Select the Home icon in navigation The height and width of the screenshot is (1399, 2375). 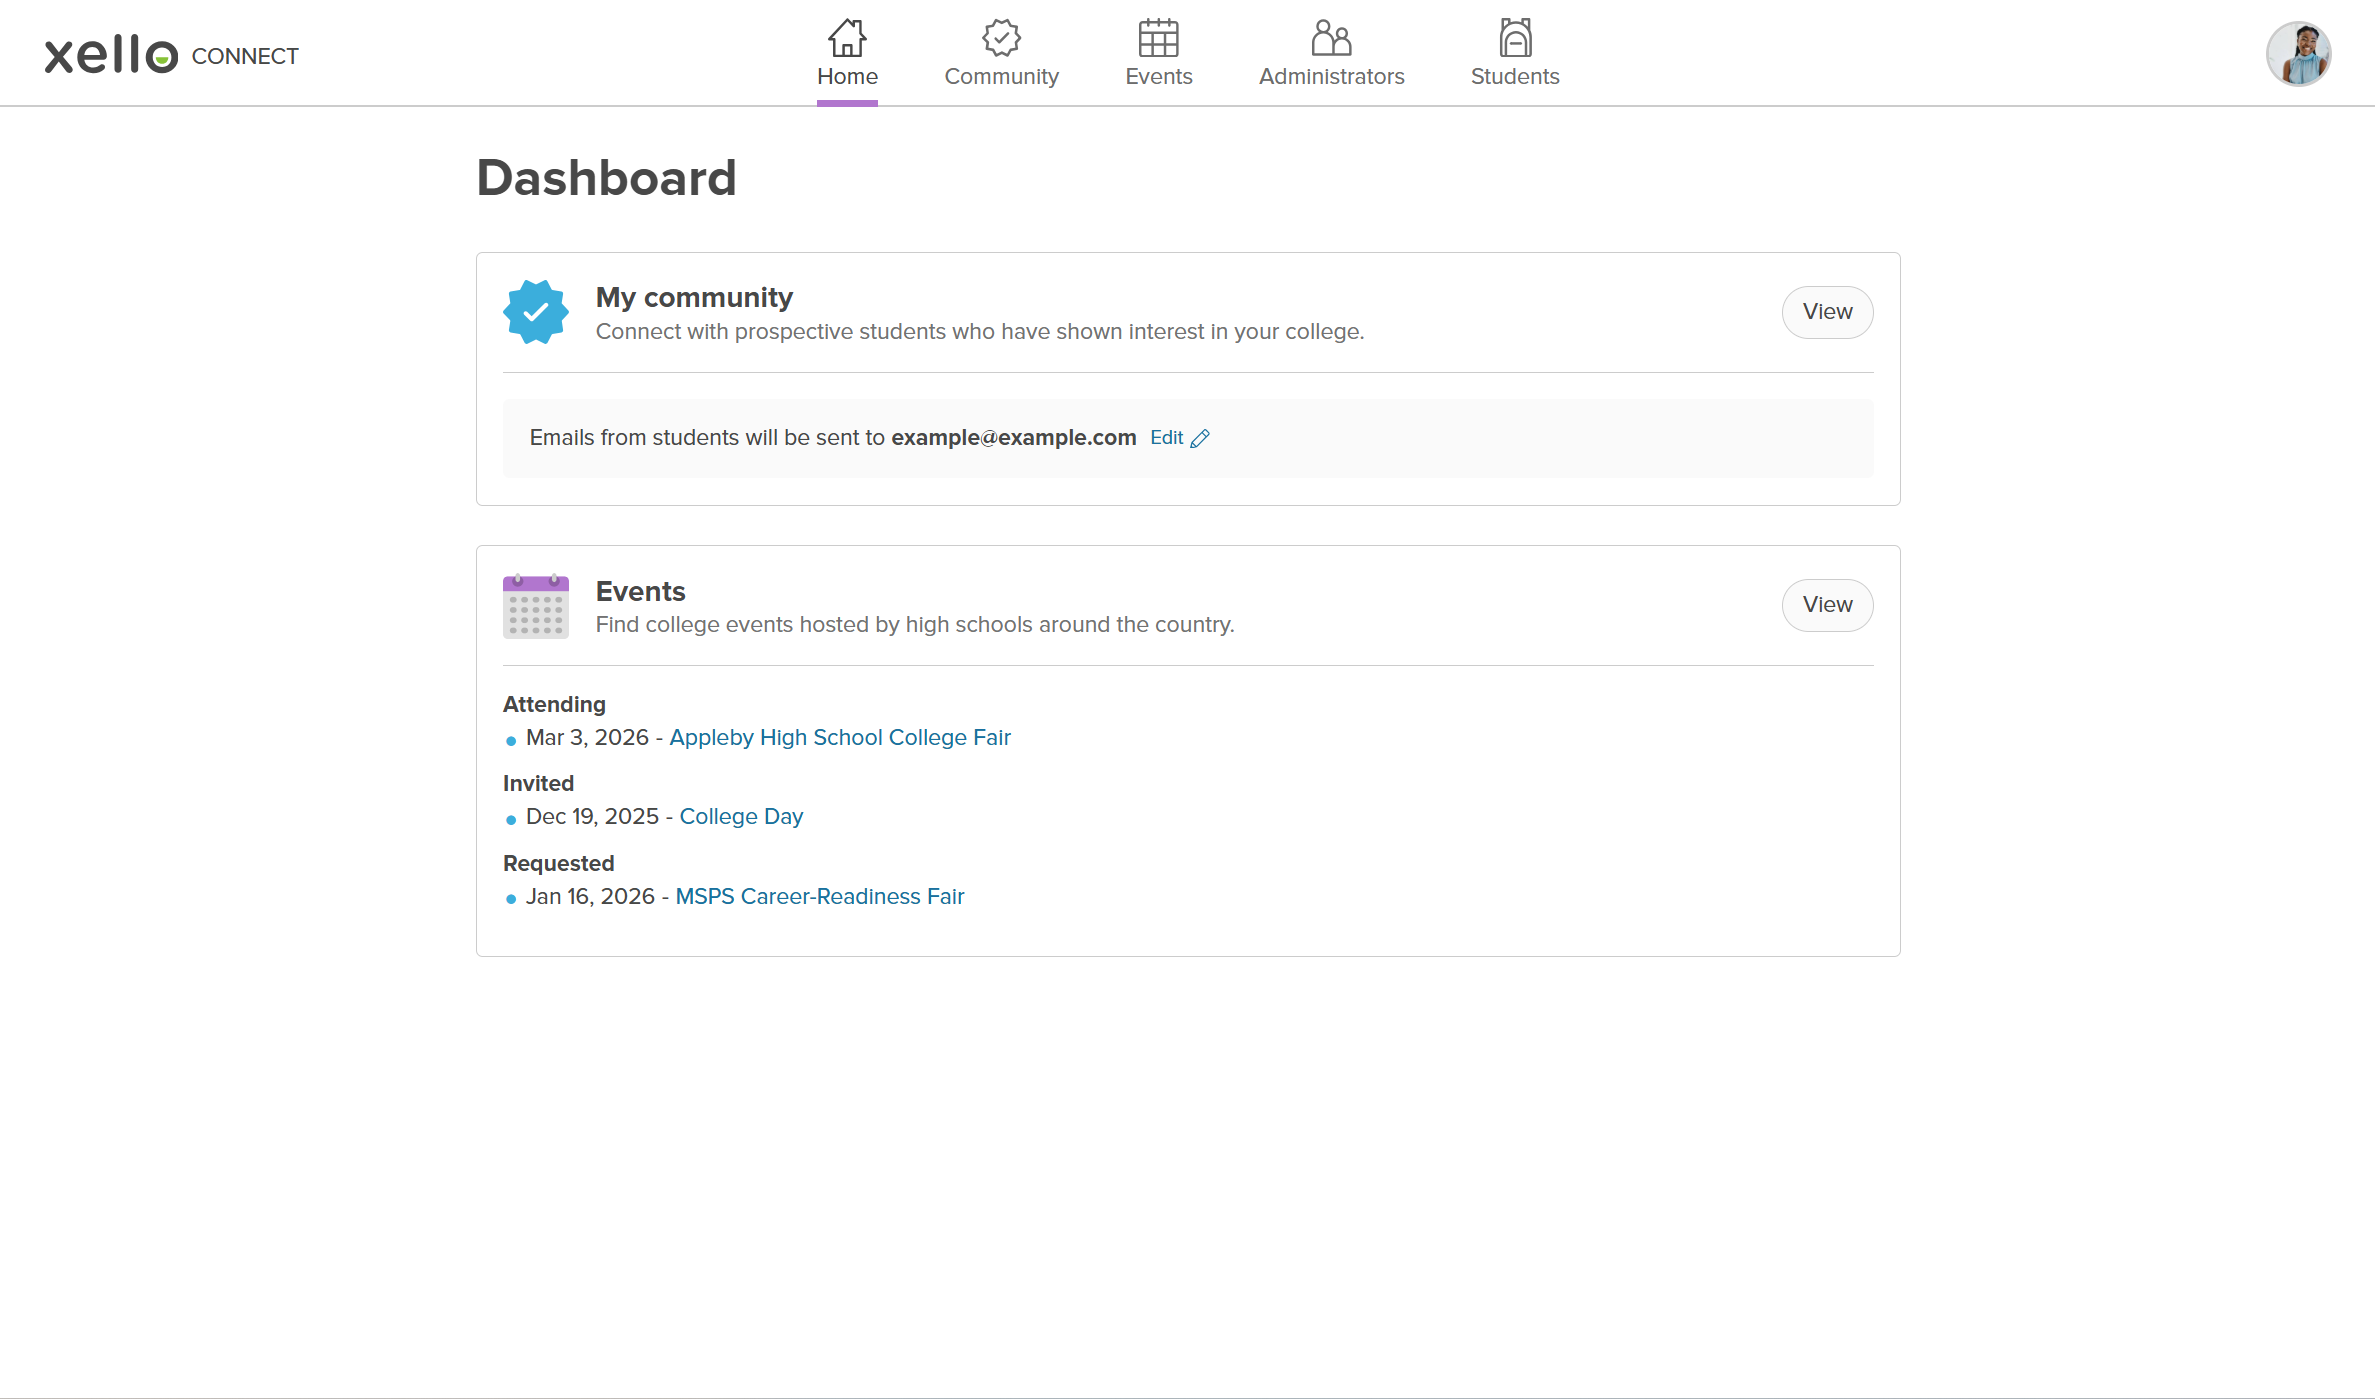[x=847, y=37]
